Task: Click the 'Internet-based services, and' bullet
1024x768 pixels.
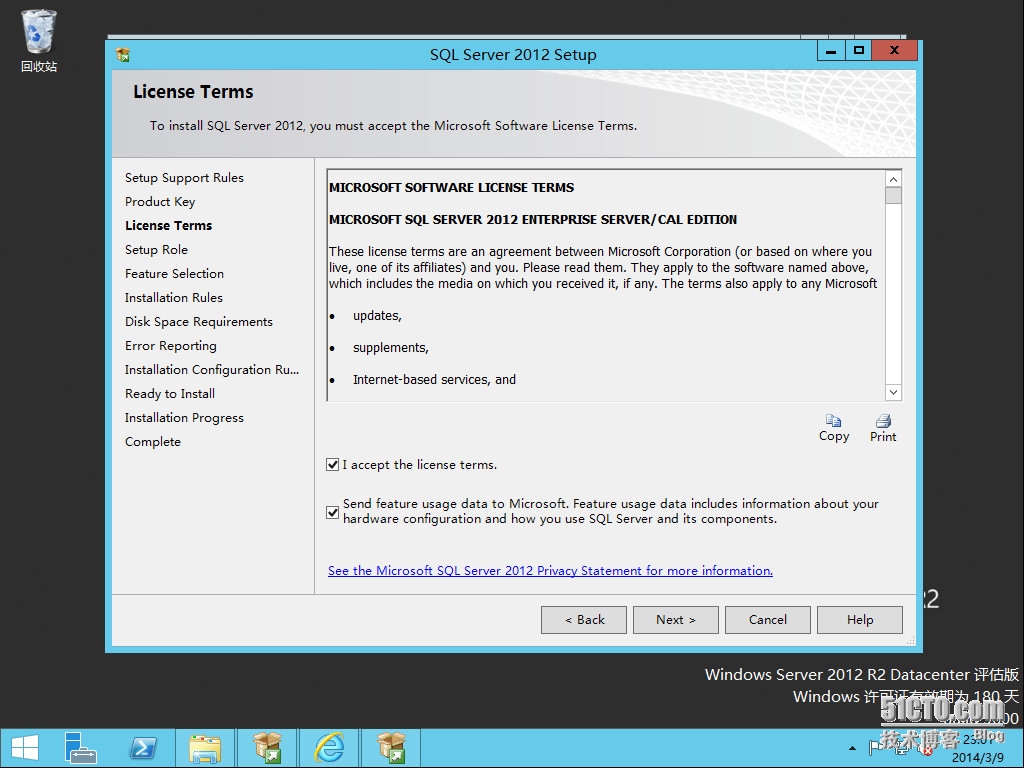Action: (434, 379)
